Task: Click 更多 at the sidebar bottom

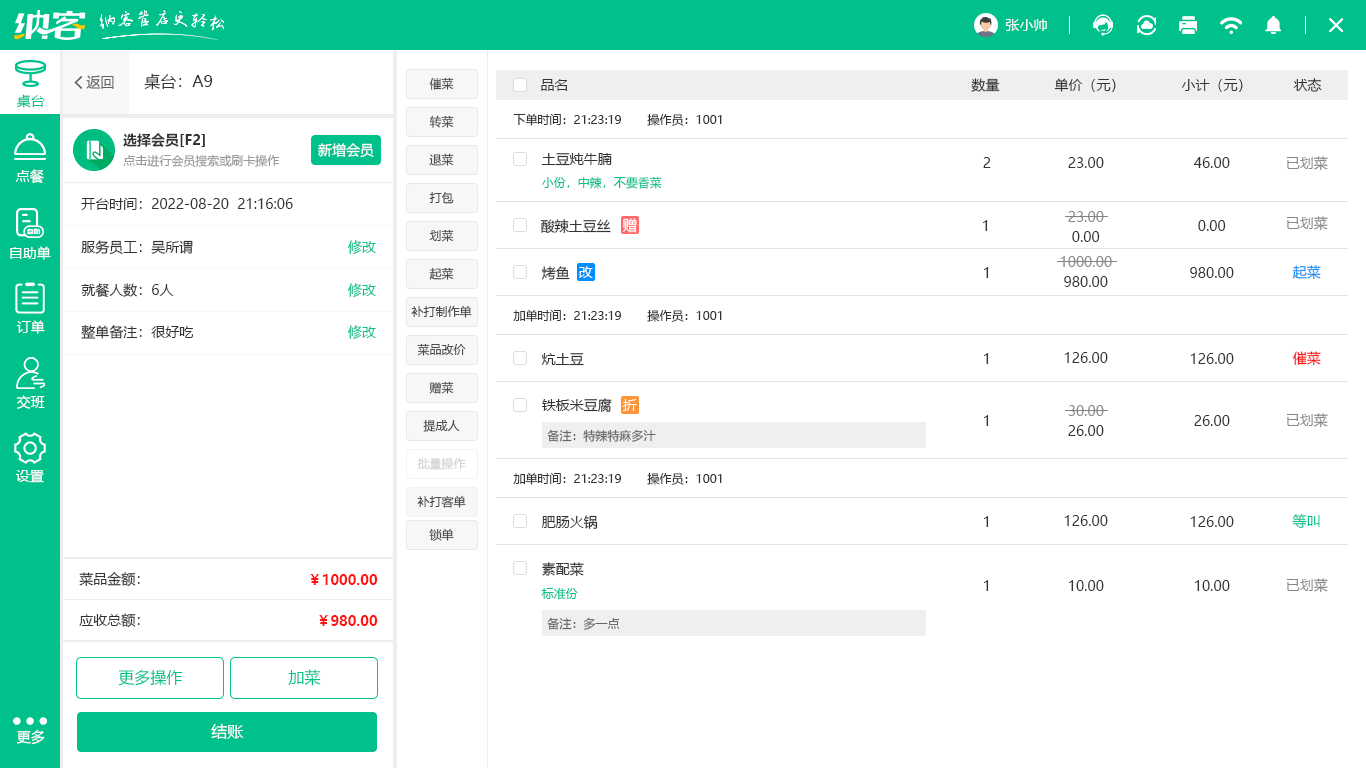Action: pyautogui.click(x=30, y=728)
